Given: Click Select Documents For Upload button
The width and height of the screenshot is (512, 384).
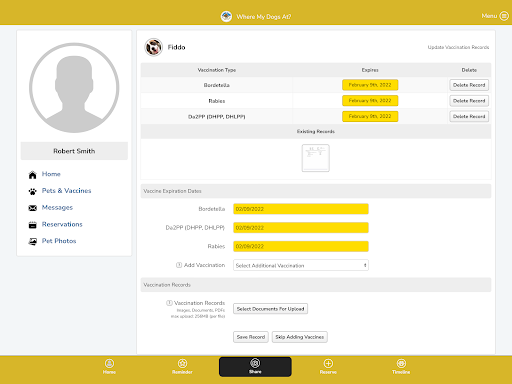Looking at the screenshot, I should point(270,309).
